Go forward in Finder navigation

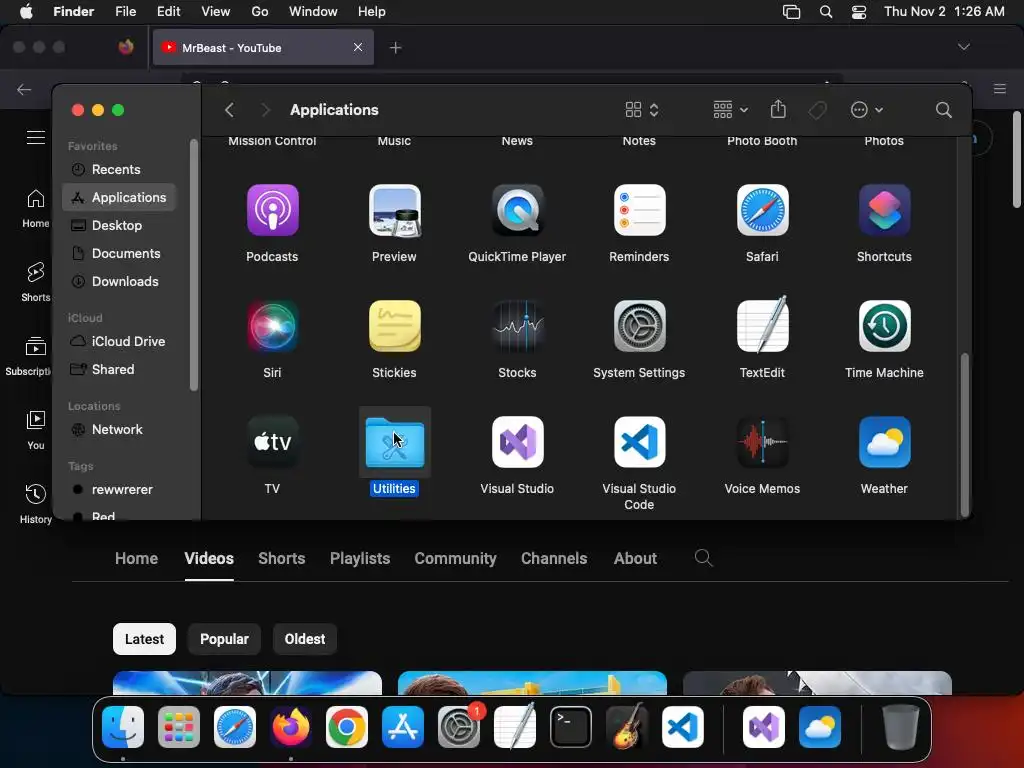click(x=265, y=110)
